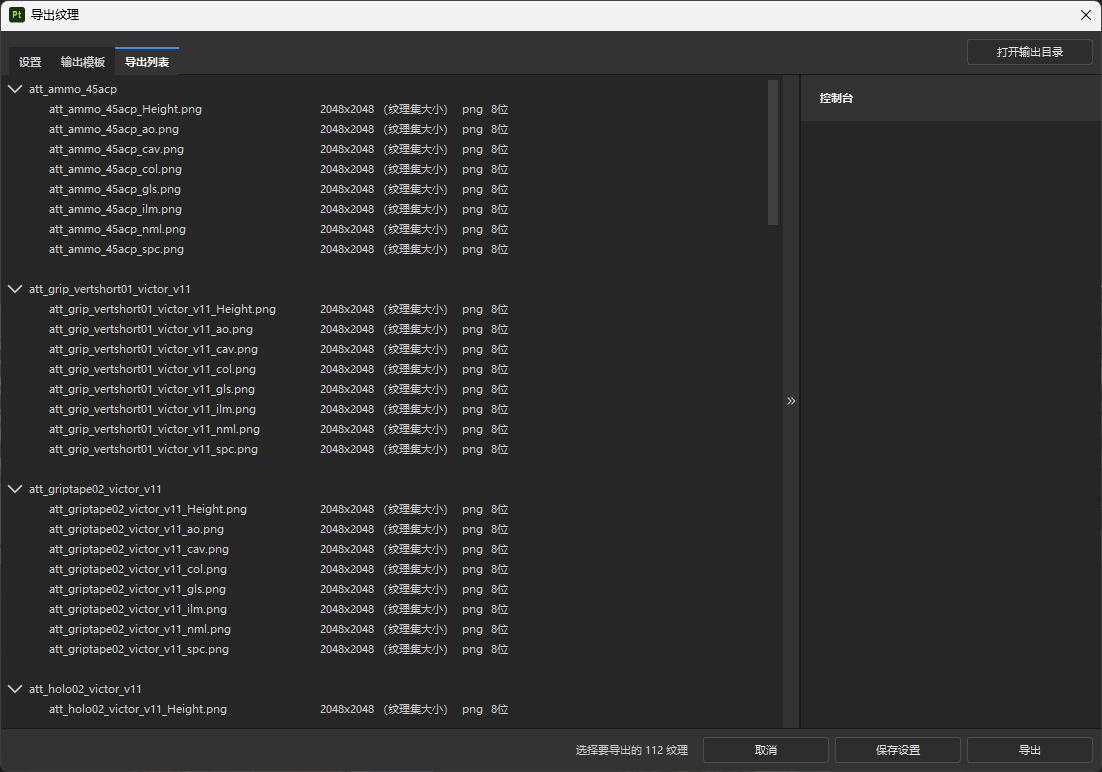
Task: Open the 输出模板 tab
Action: pyautogui.click(x=83, y=62)
